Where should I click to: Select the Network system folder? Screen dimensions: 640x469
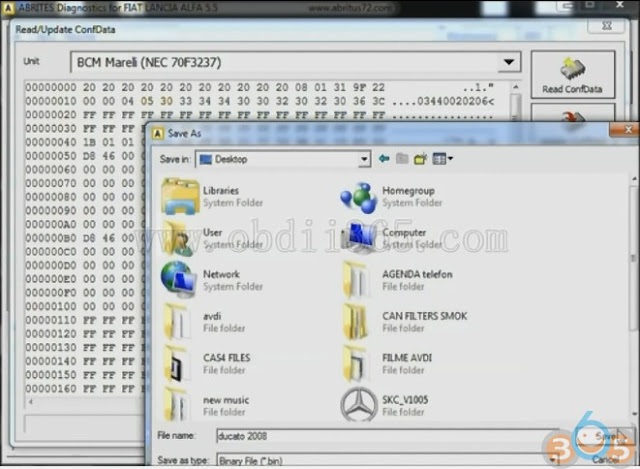click(212, 280)
